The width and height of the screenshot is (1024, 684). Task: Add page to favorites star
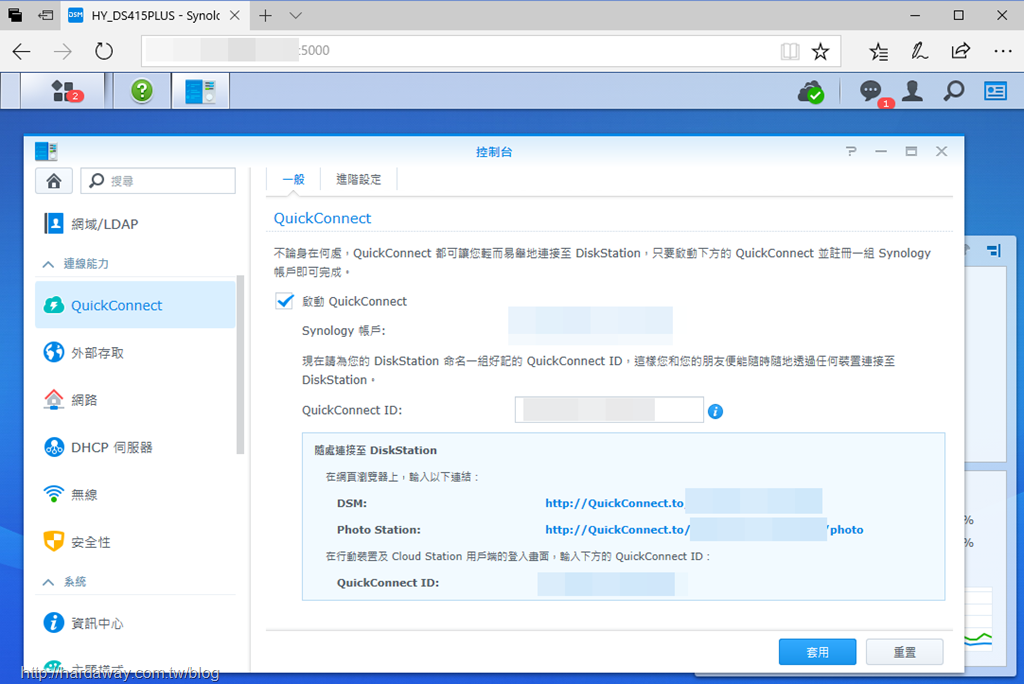point(820,51)
